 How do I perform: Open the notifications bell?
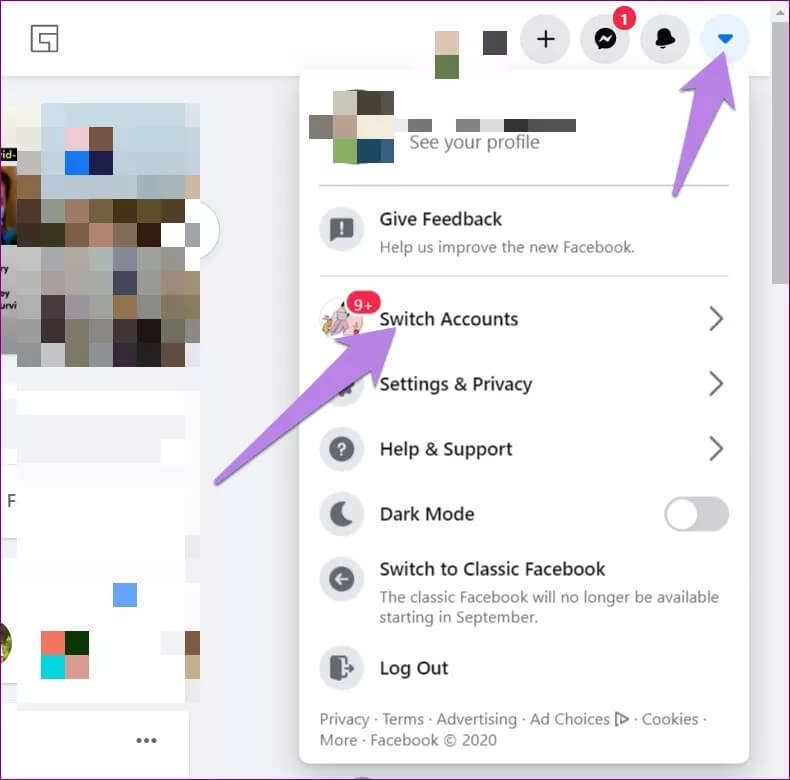[665, 39]
